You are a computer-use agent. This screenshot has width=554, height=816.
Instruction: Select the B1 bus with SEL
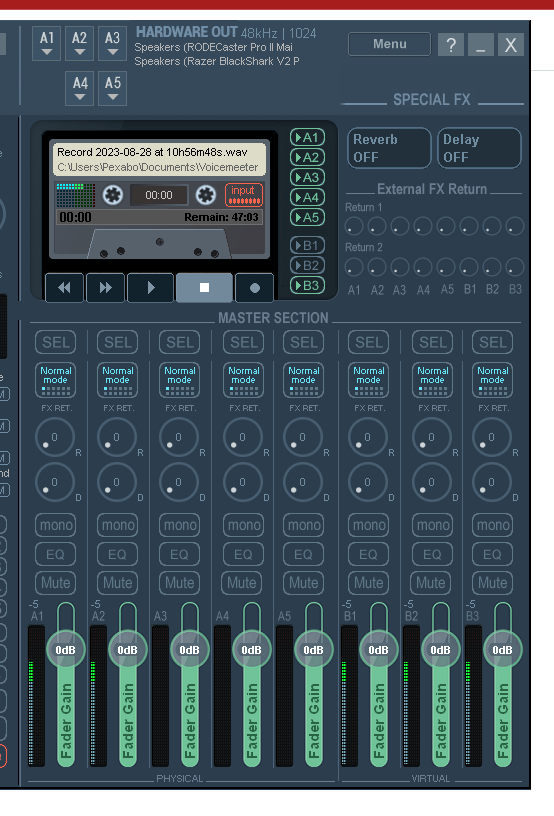click(x=369, y=342)
